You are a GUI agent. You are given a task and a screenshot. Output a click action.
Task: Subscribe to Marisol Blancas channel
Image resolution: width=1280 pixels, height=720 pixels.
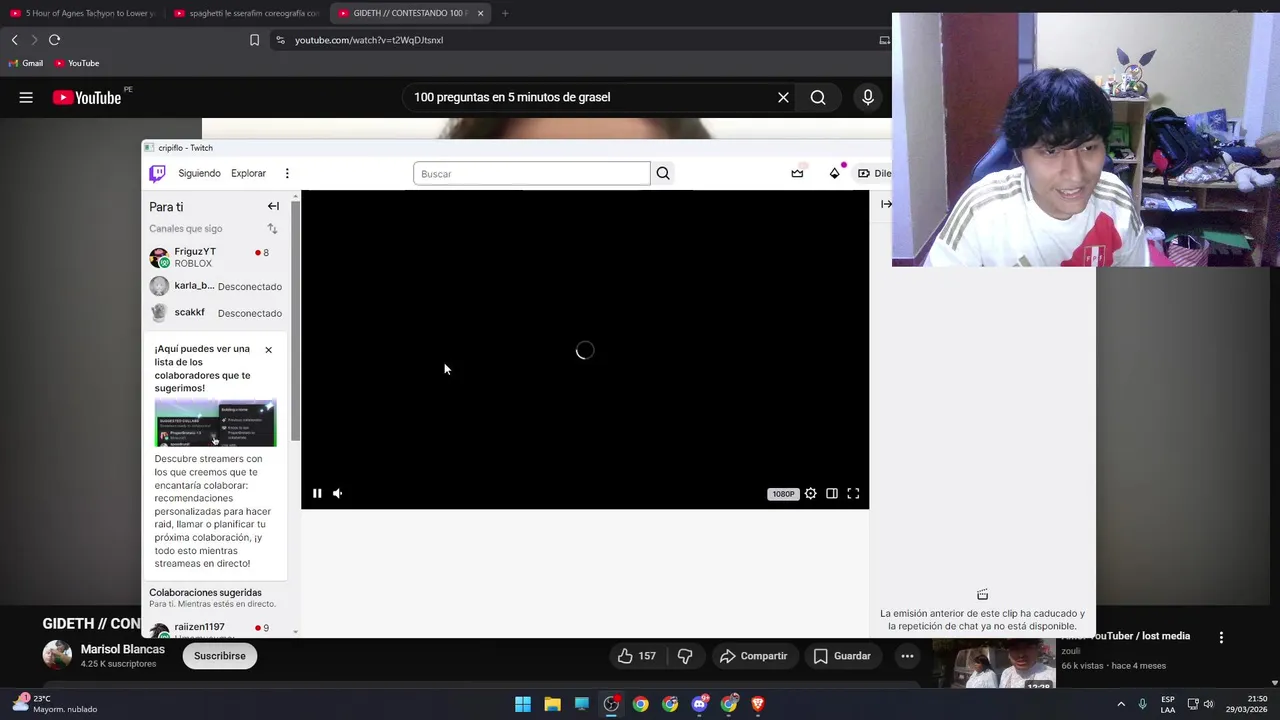[220, 656]
